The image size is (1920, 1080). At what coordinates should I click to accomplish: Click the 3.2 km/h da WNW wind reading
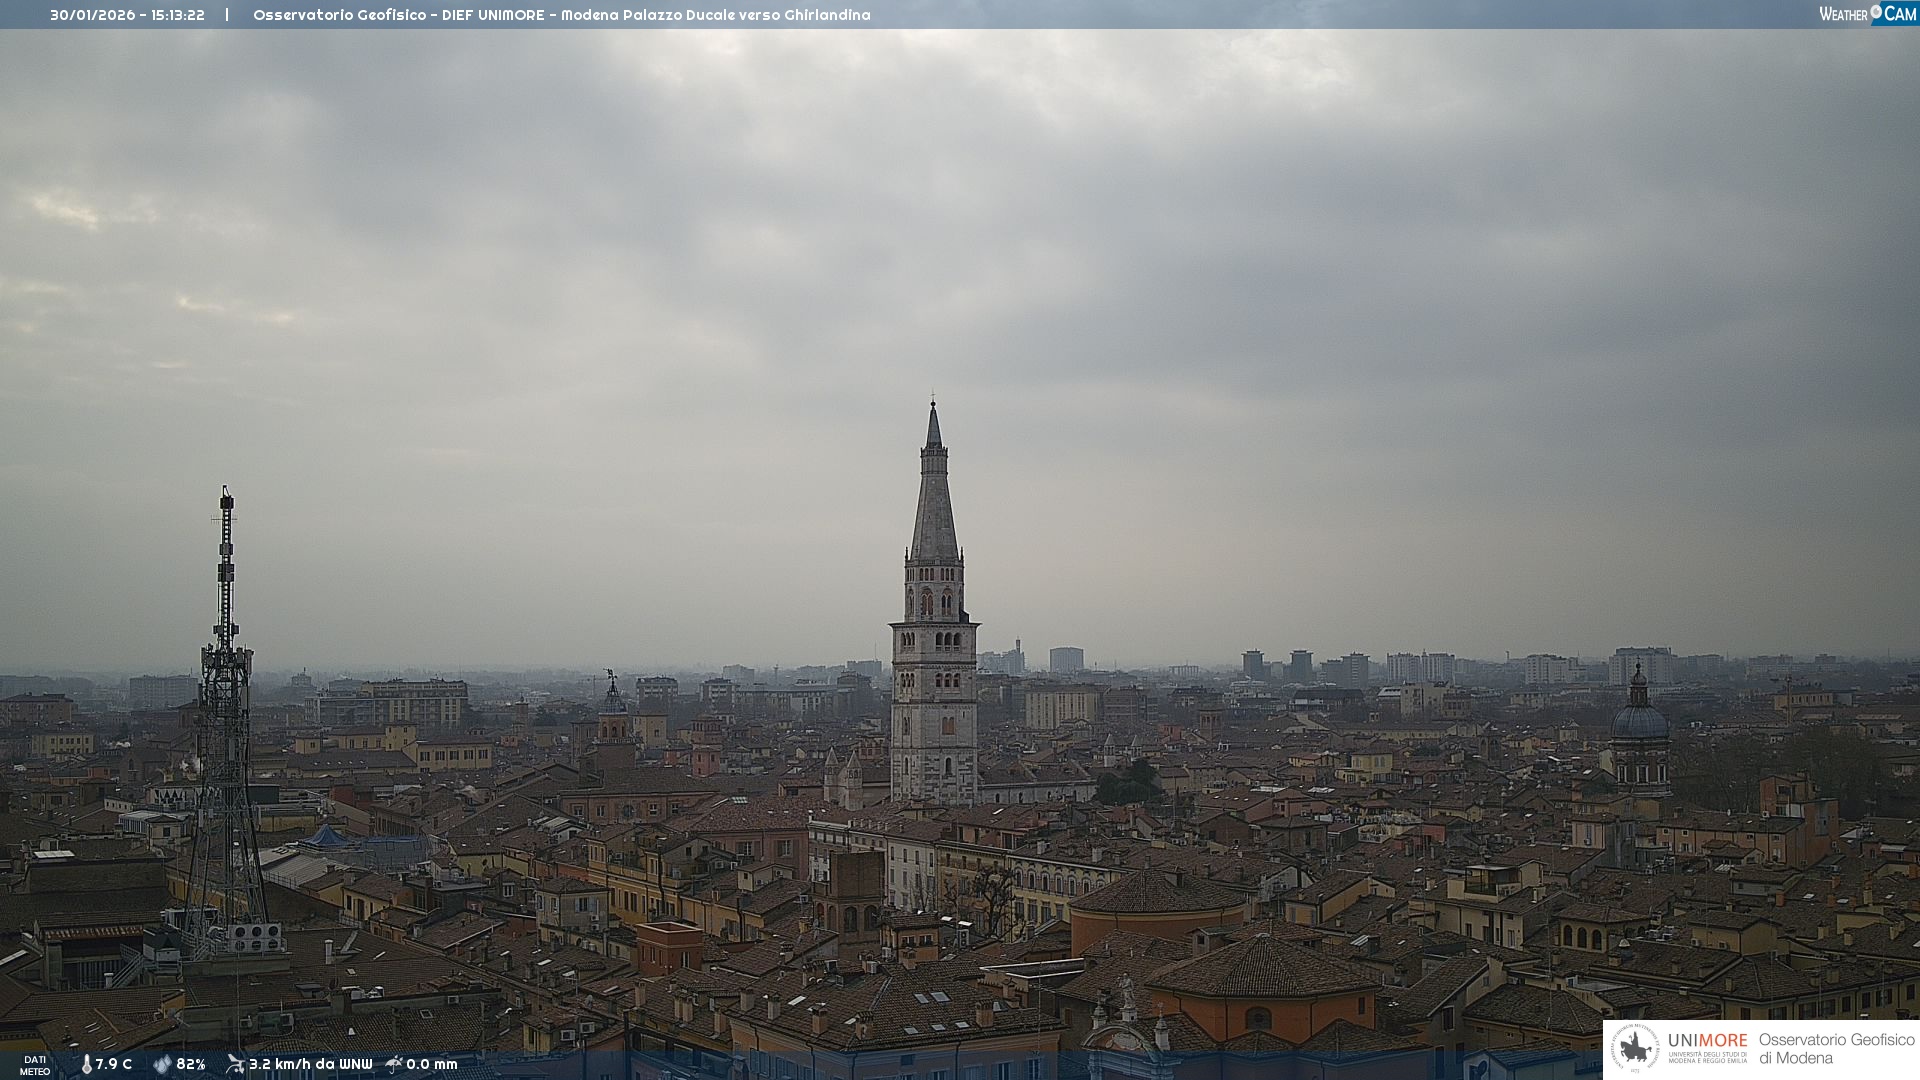tap(310, 1064)
